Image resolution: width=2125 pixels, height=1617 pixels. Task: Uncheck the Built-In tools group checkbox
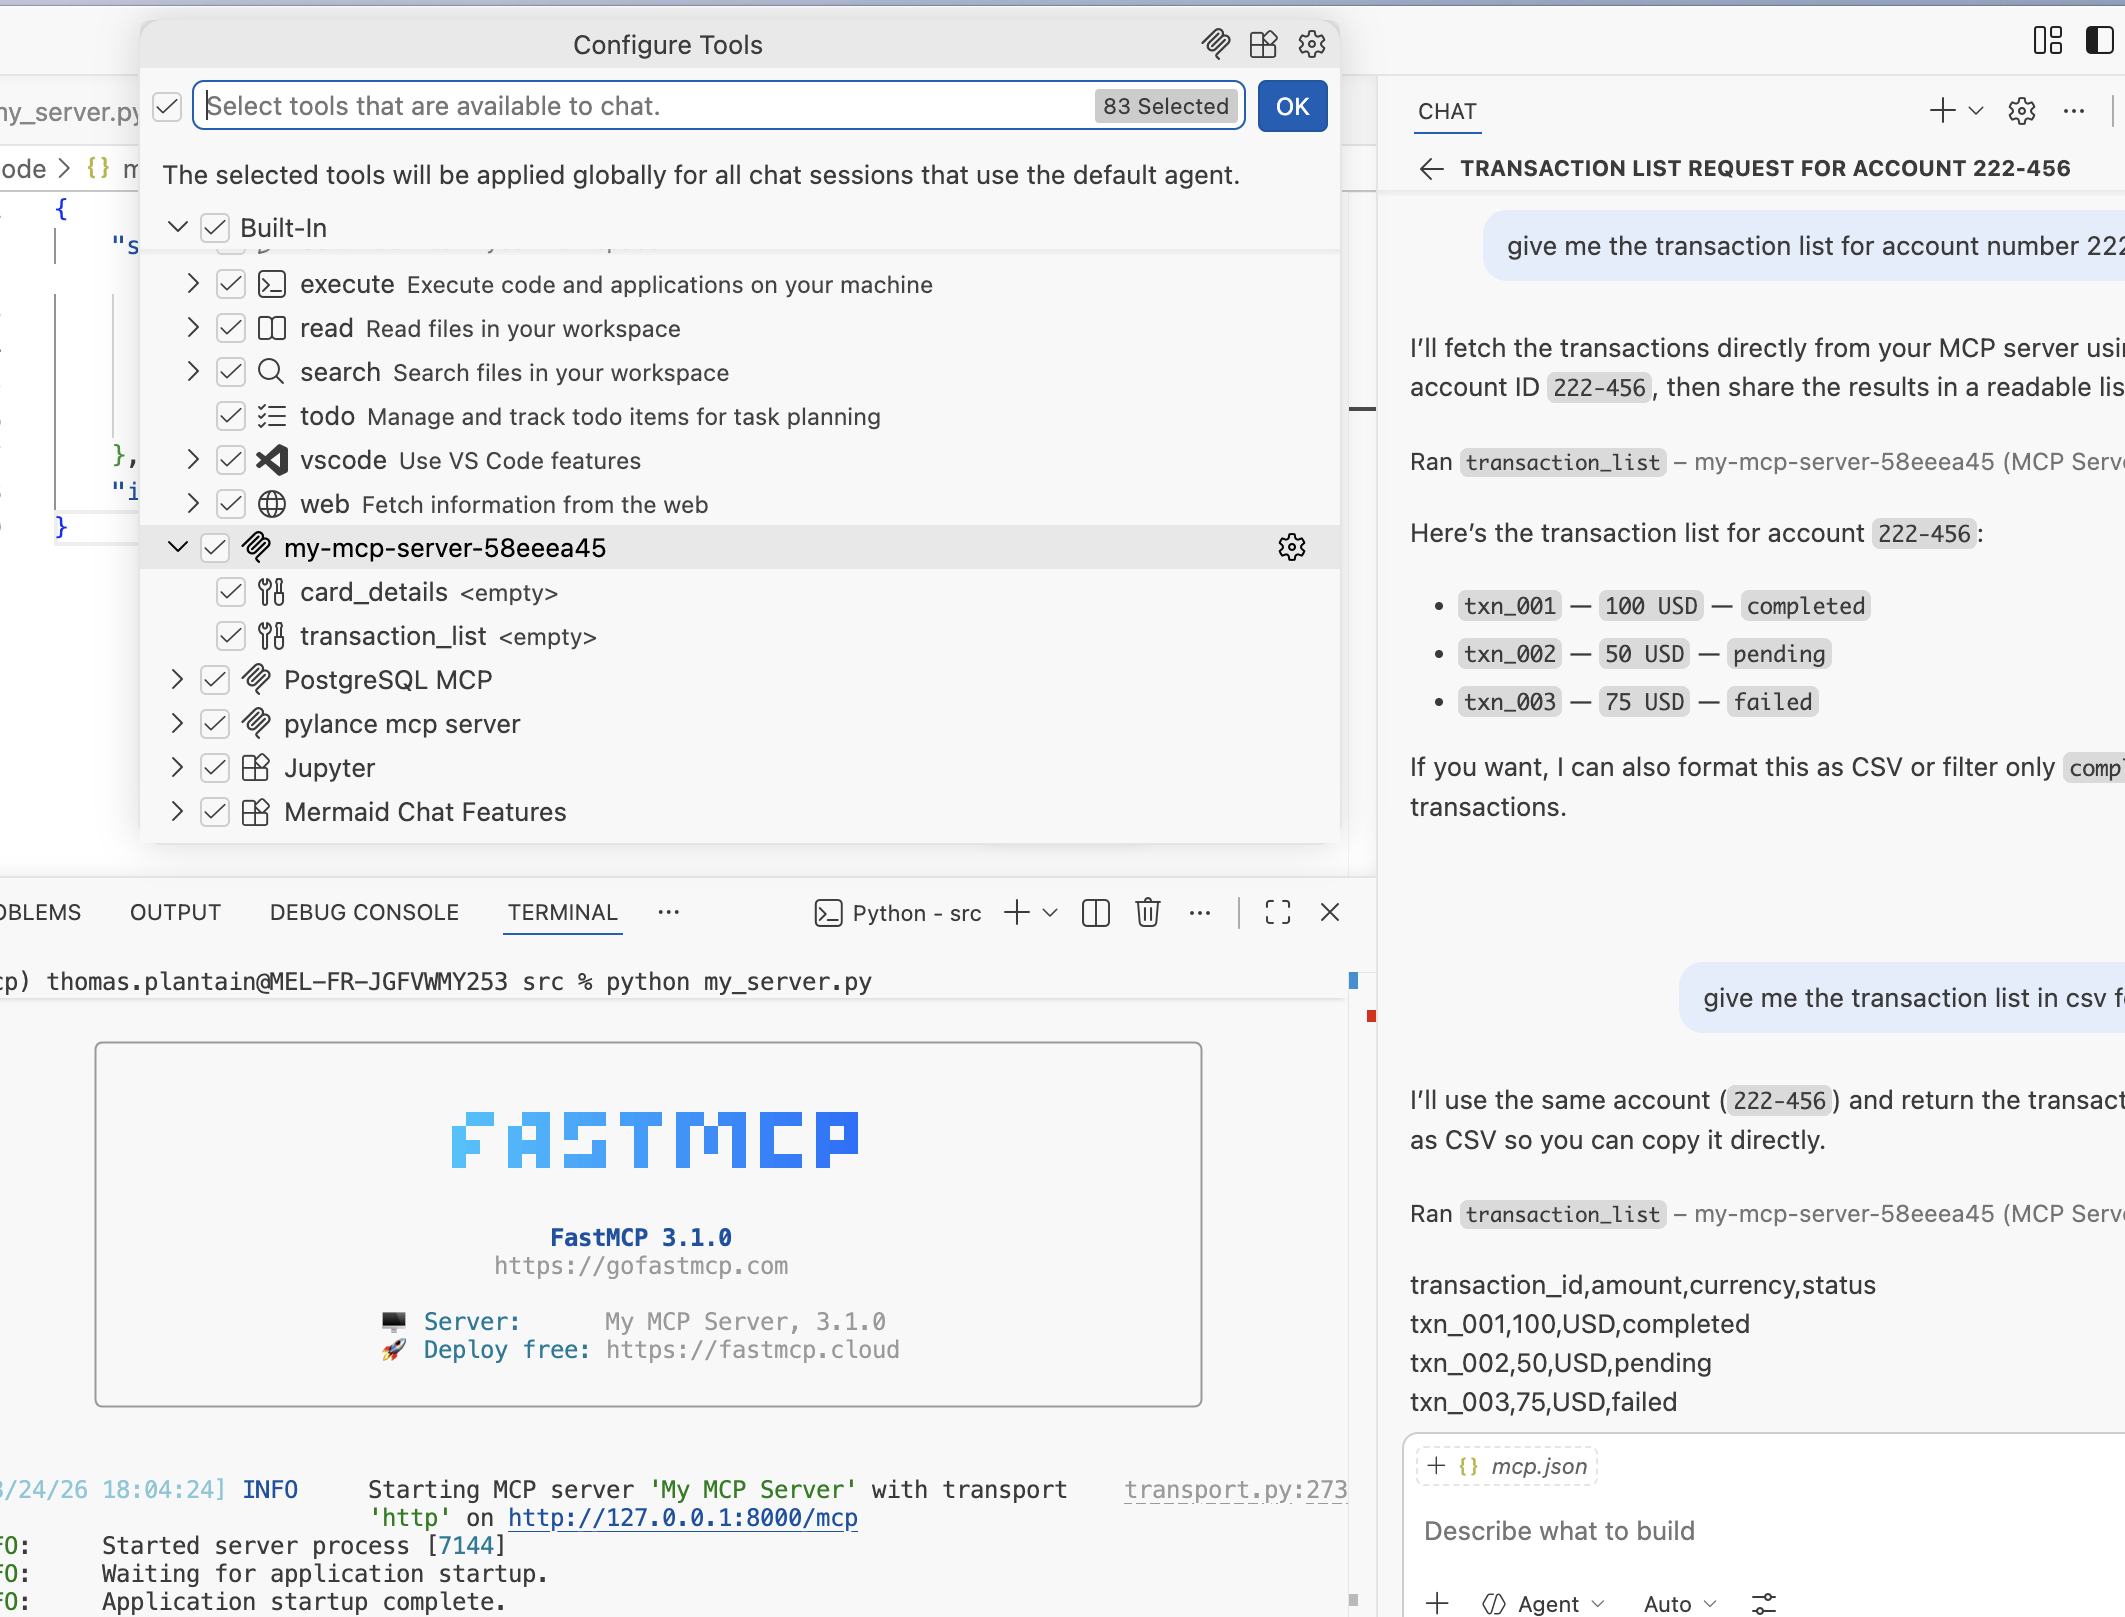pyautogui.click(x=215, y=228)
